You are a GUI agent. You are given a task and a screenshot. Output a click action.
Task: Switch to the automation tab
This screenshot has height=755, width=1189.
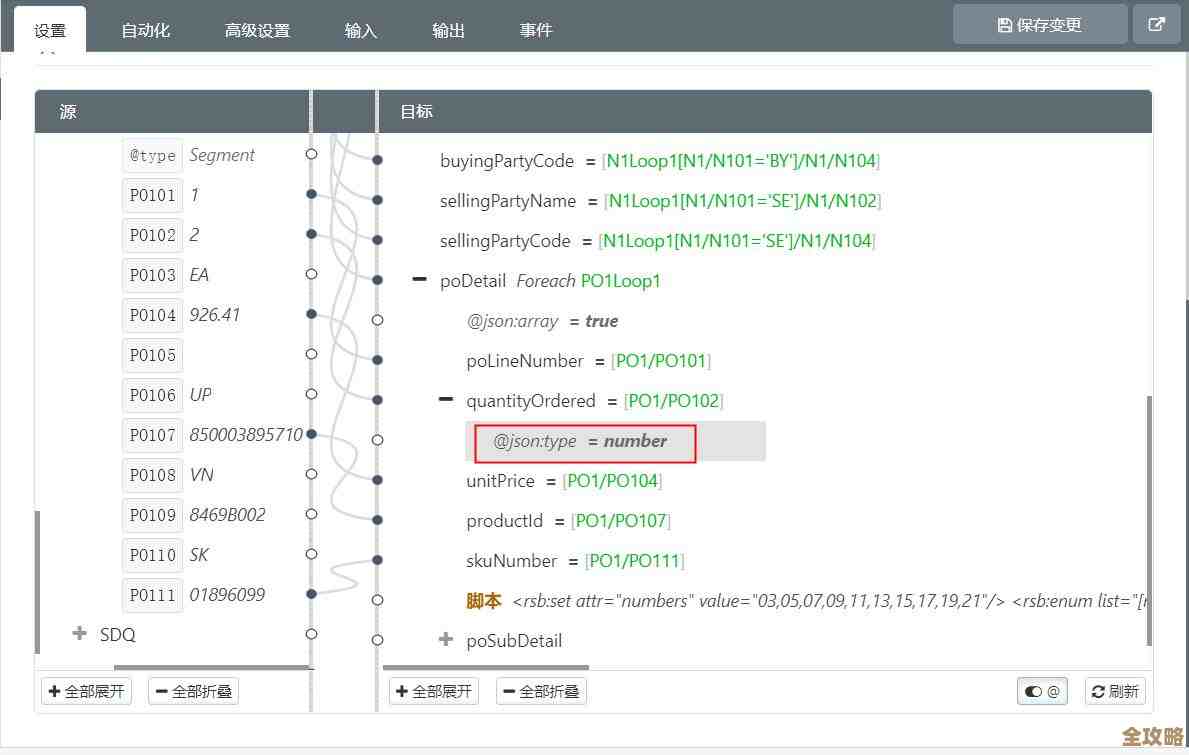[146, 30]
